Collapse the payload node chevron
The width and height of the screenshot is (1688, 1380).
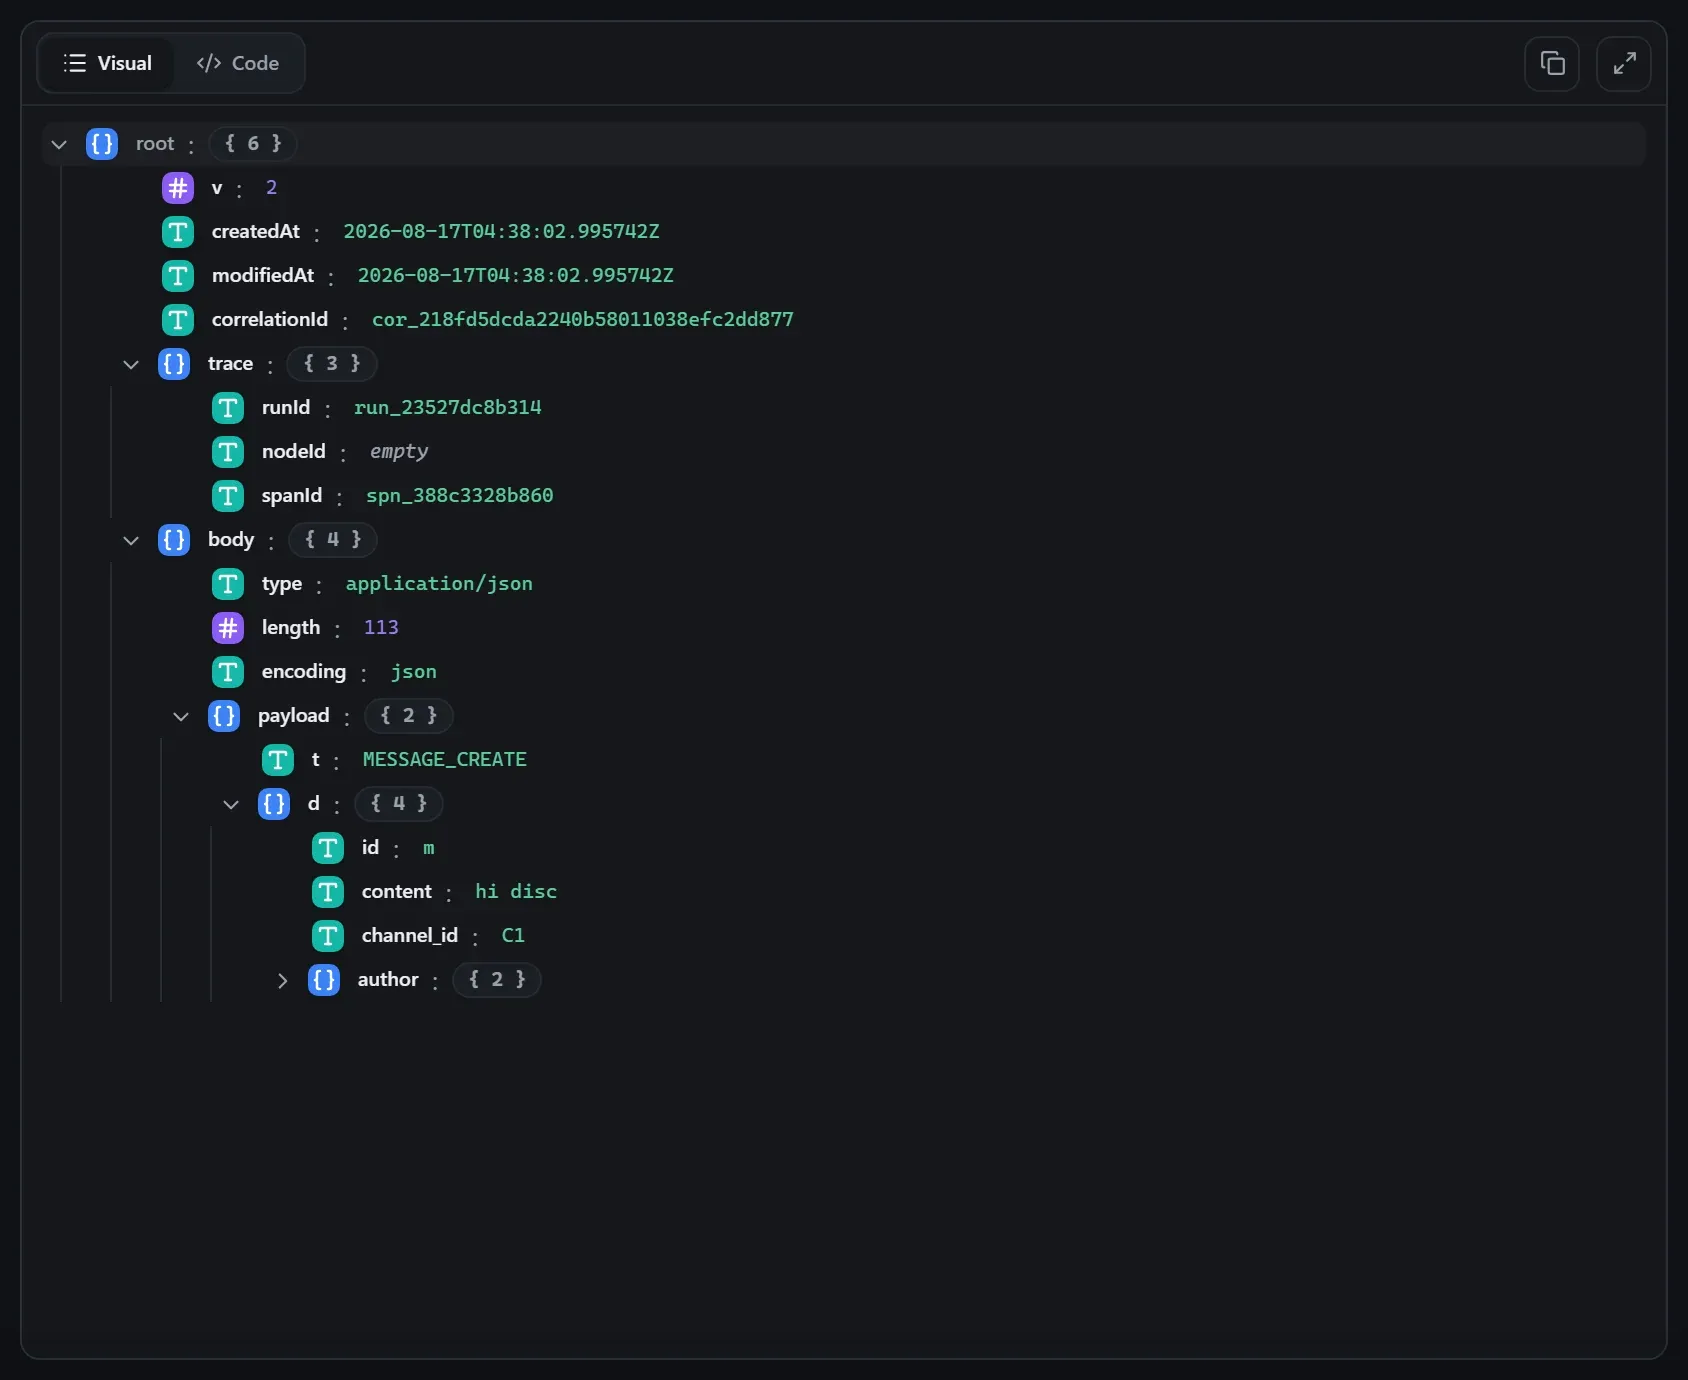point(181,716)
